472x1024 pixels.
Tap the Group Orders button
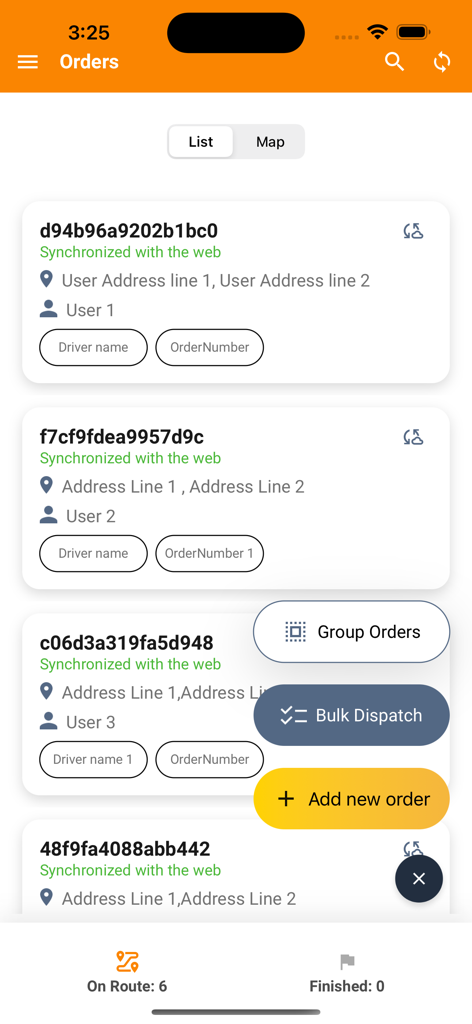point(351,632)
